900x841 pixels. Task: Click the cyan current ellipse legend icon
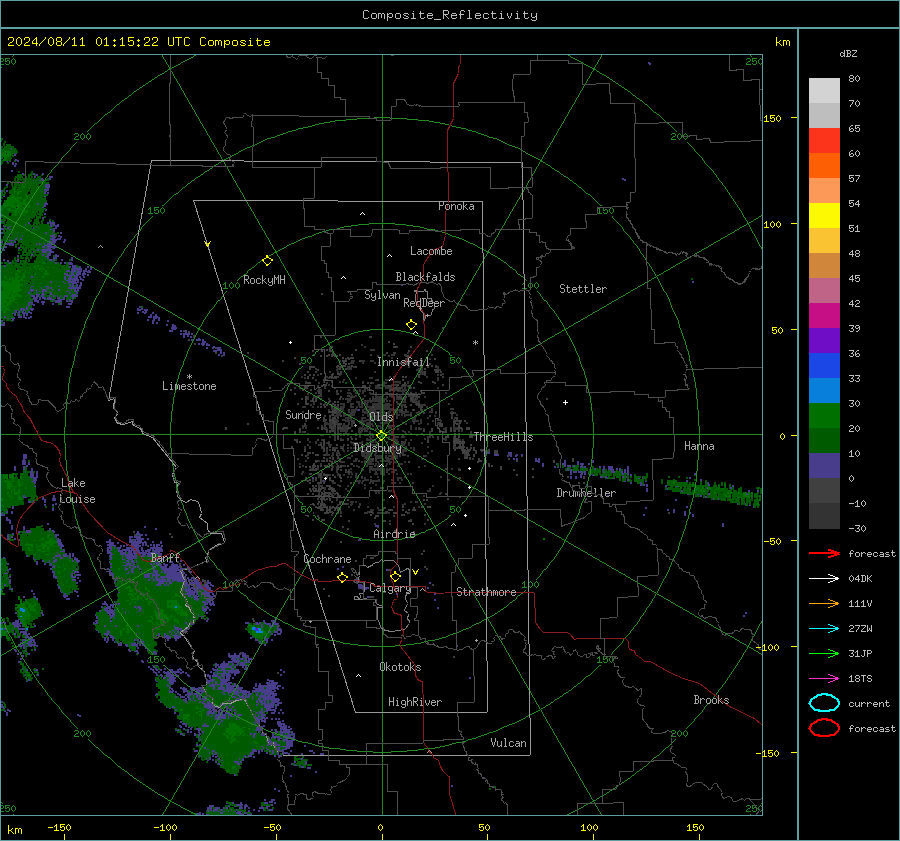(824, 703)
